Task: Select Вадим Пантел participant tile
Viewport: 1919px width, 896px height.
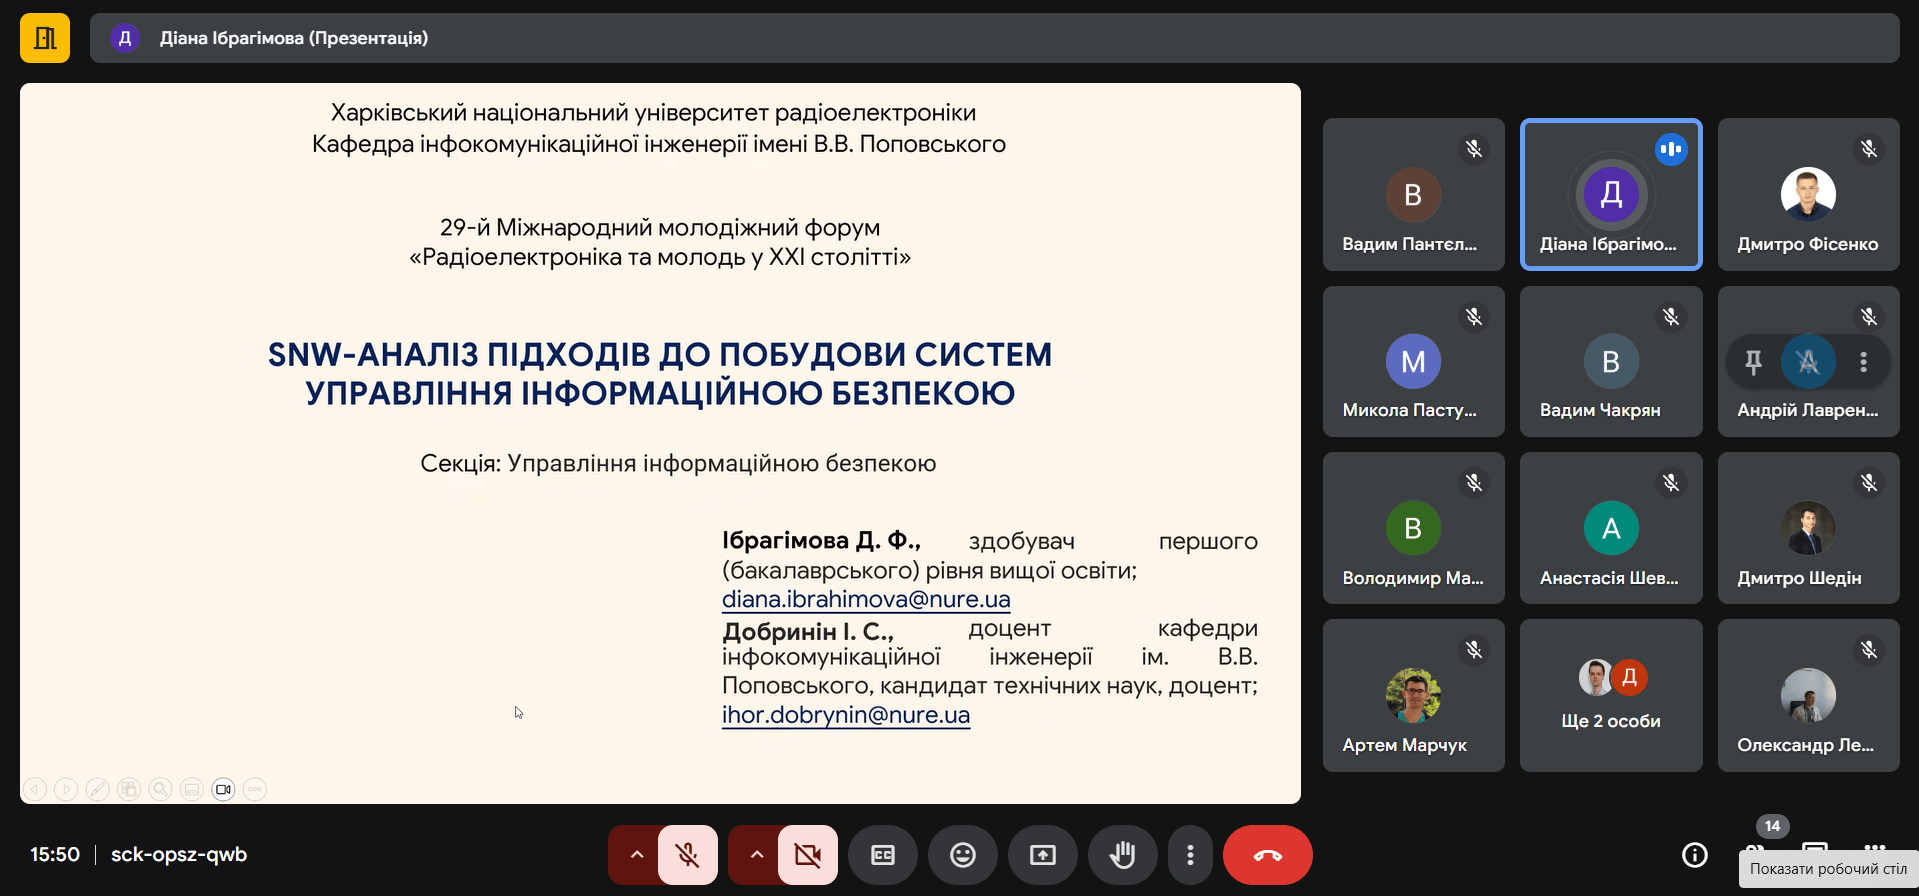Action: (x=1413, y=194)
